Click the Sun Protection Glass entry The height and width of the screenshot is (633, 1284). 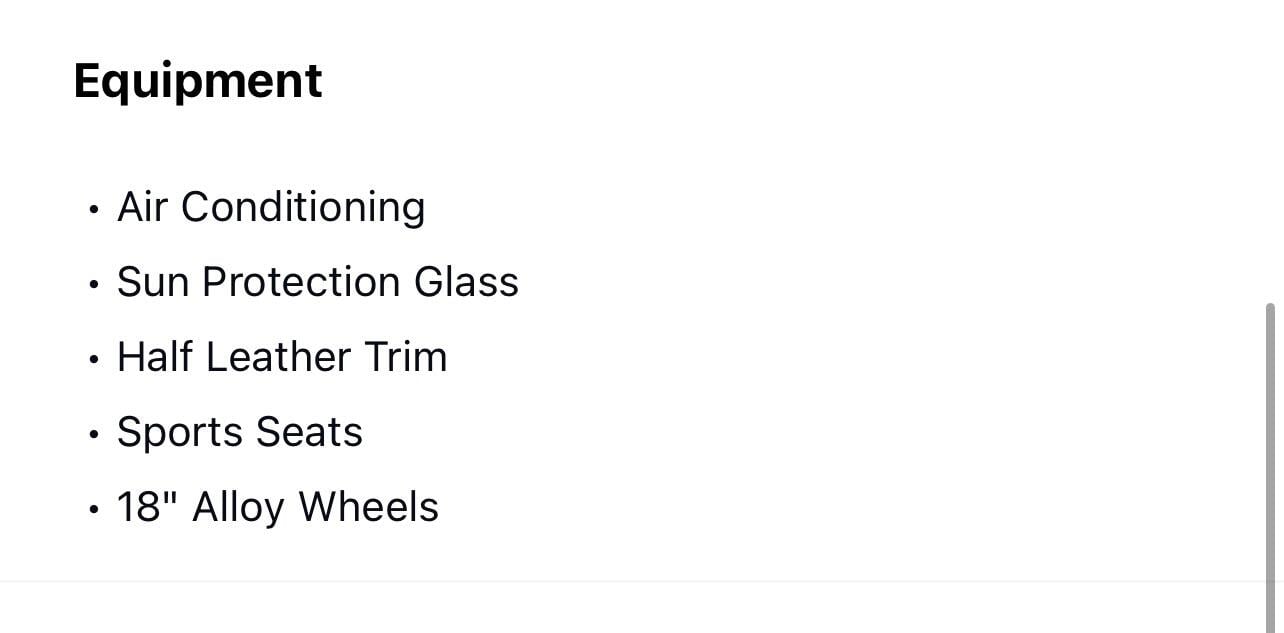tap(317, 282)
